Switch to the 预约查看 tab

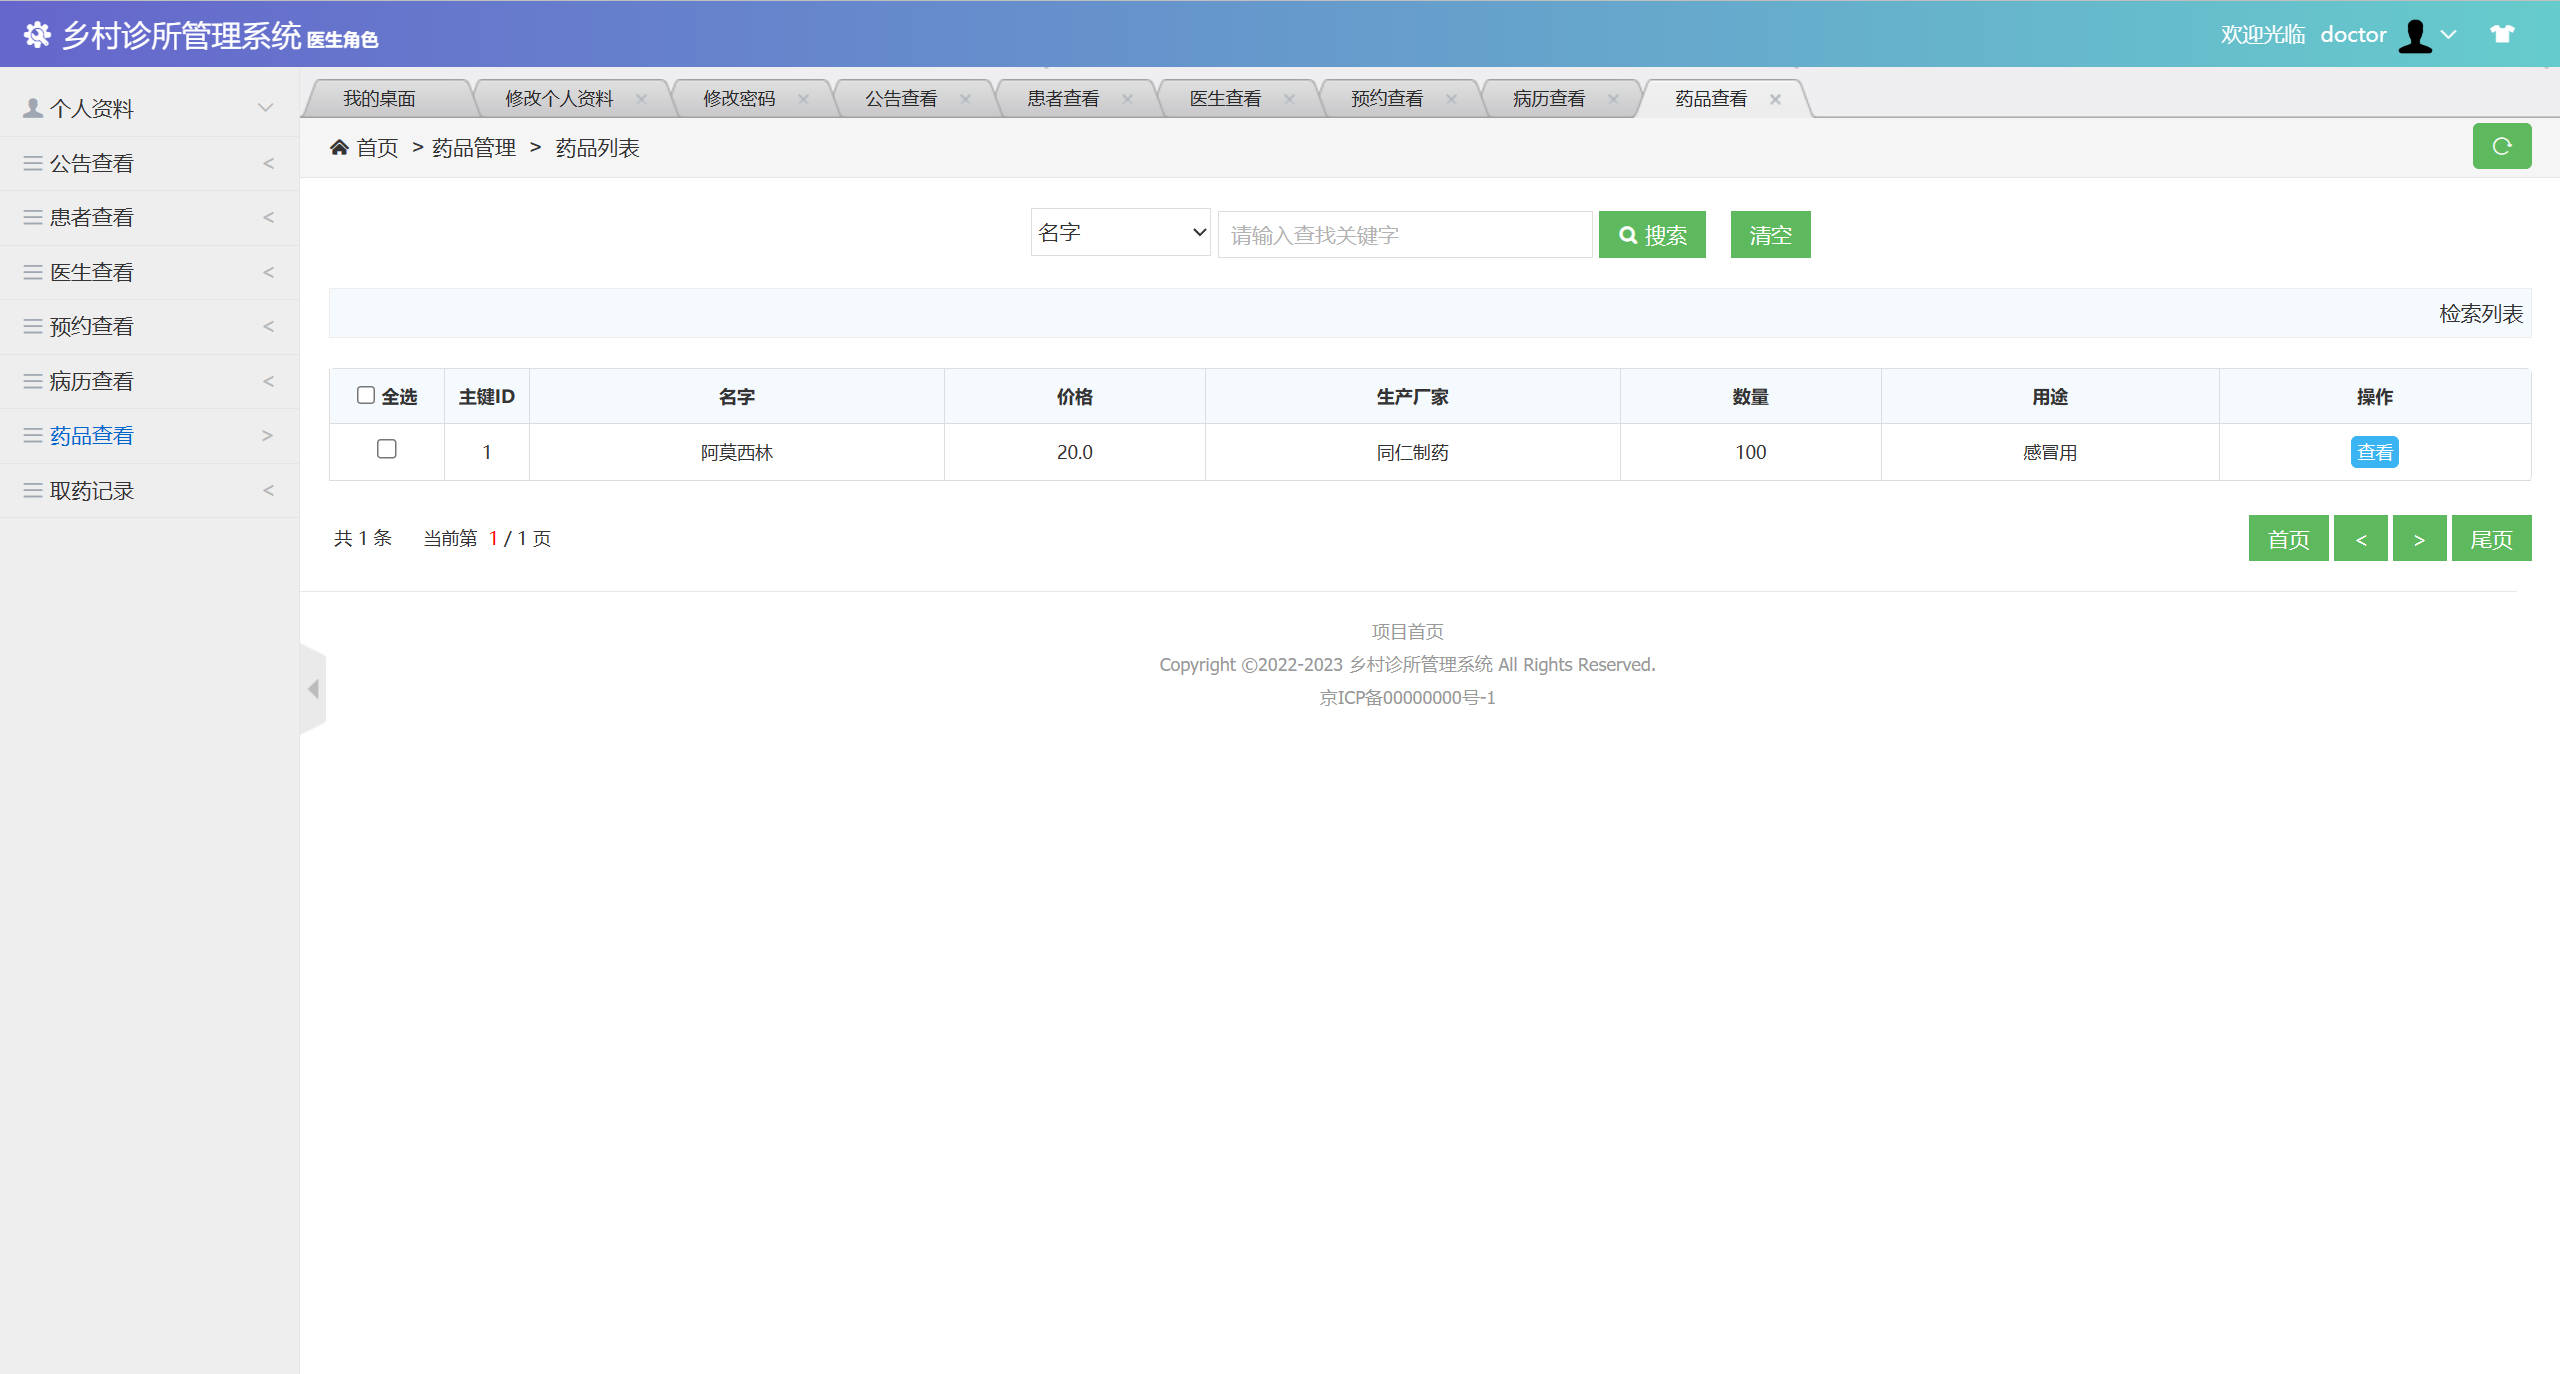pos(1386,97)
